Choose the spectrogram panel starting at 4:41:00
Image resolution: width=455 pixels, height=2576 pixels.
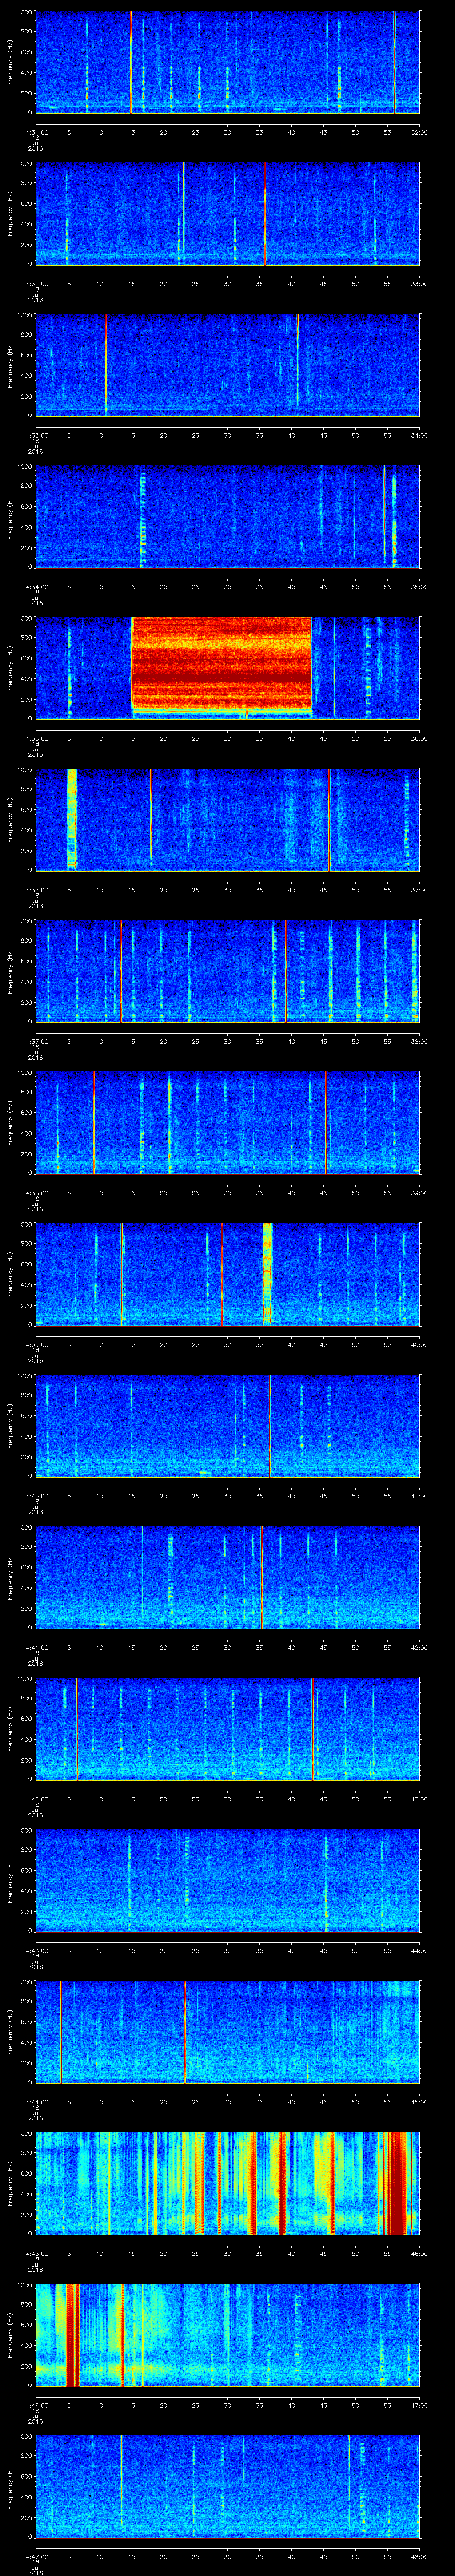point(228,1577)
